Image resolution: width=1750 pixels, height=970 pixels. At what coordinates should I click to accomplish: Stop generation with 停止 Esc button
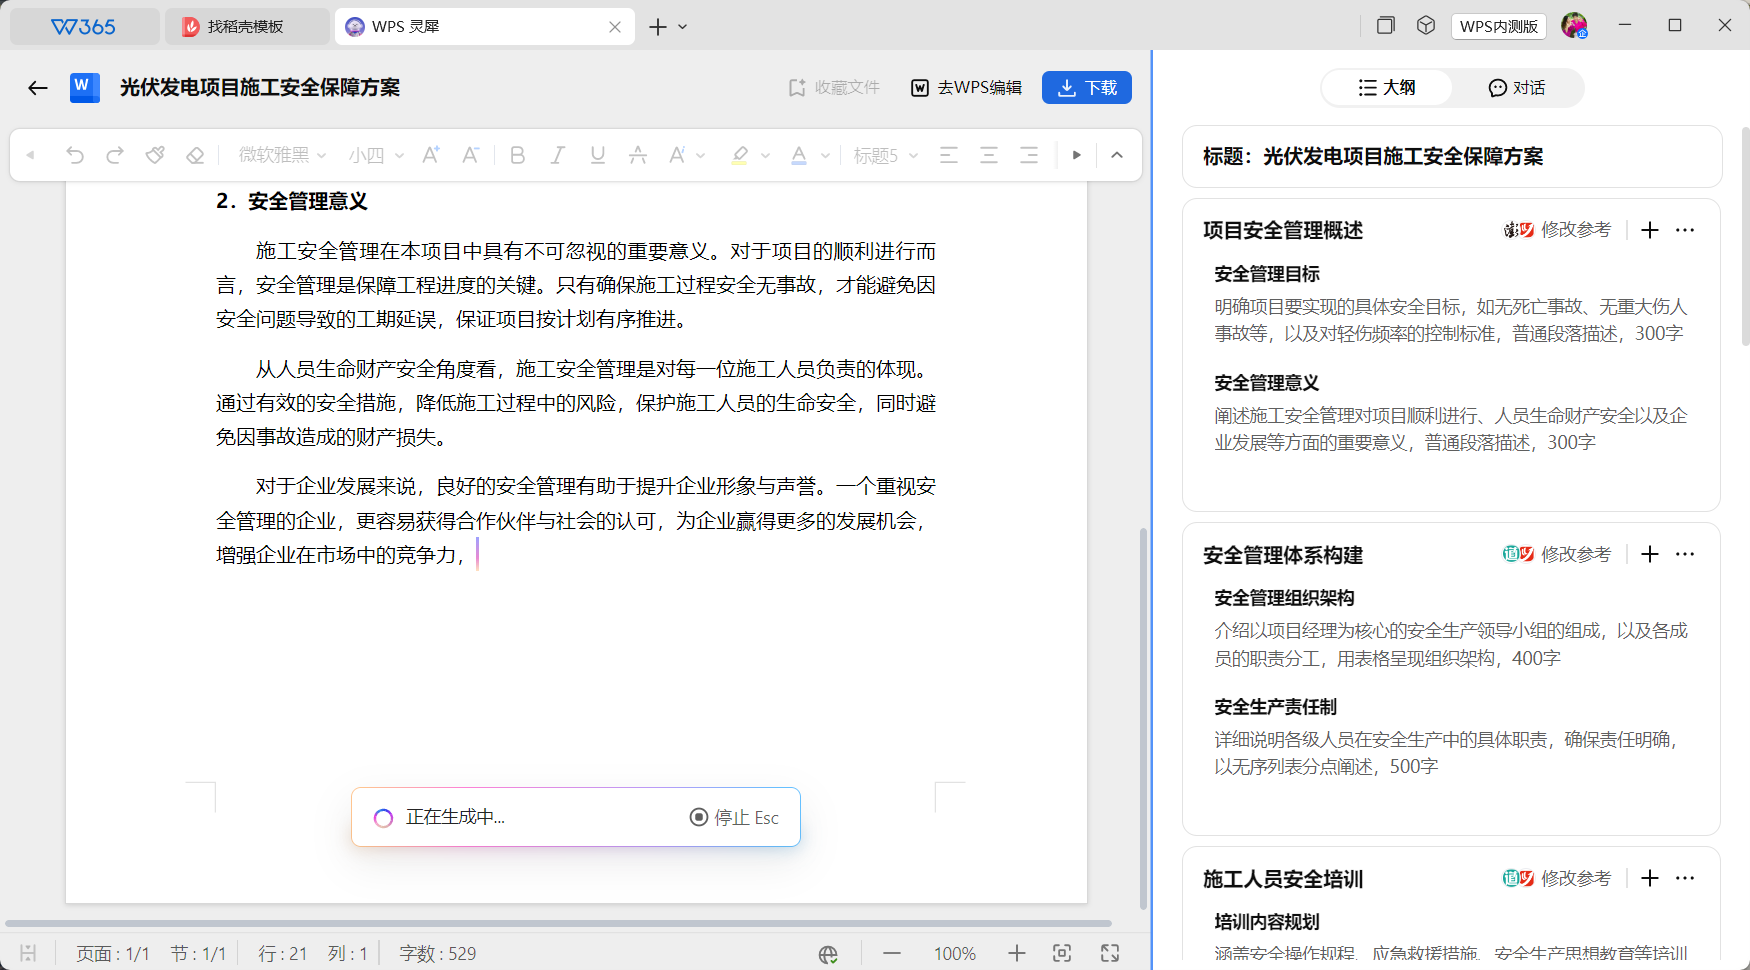coord(734,817)
